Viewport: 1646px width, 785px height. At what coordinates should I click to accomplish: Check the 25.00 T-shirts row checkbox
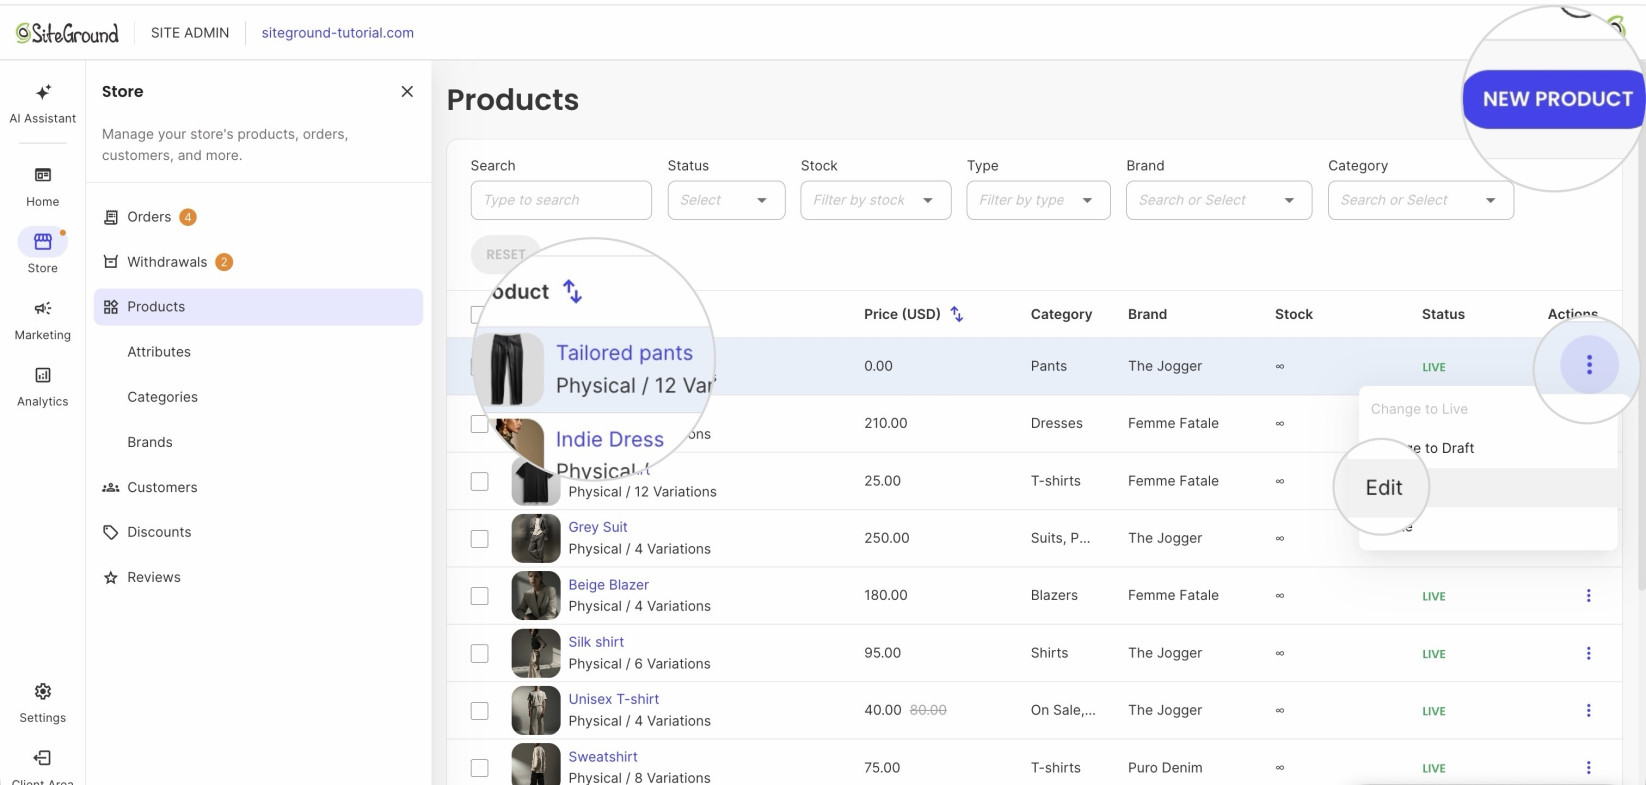click(480, 481)
